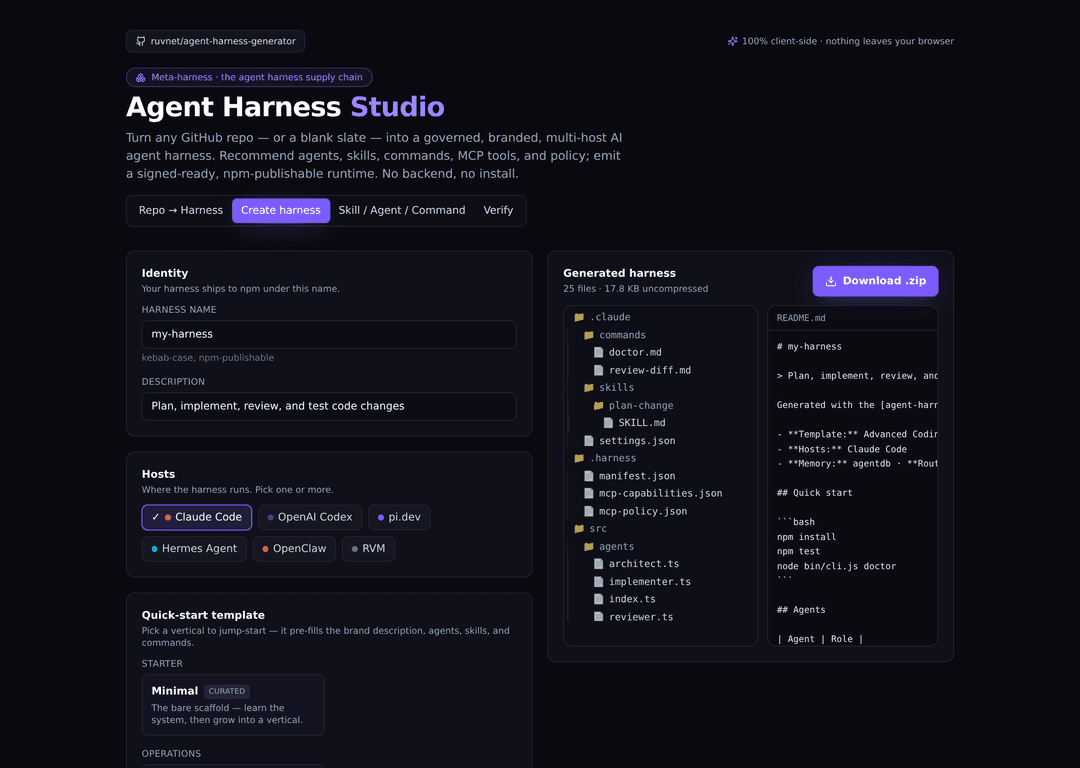
Task: Open the ruvnet/agent-harness-generator GitHub link
Action: [215, 41]
